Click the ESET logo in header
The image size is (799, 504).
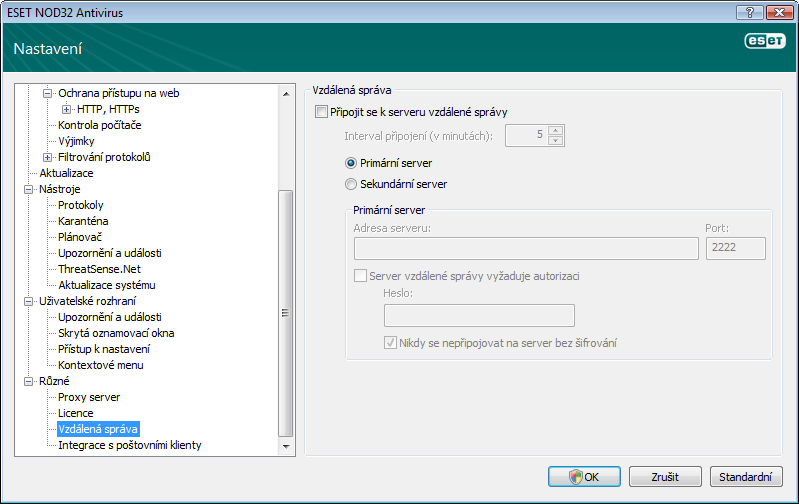tap(765, 41)
